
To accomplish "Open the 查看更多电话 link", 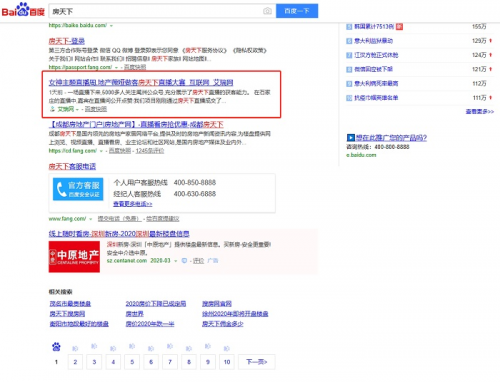I will (133, 204).
